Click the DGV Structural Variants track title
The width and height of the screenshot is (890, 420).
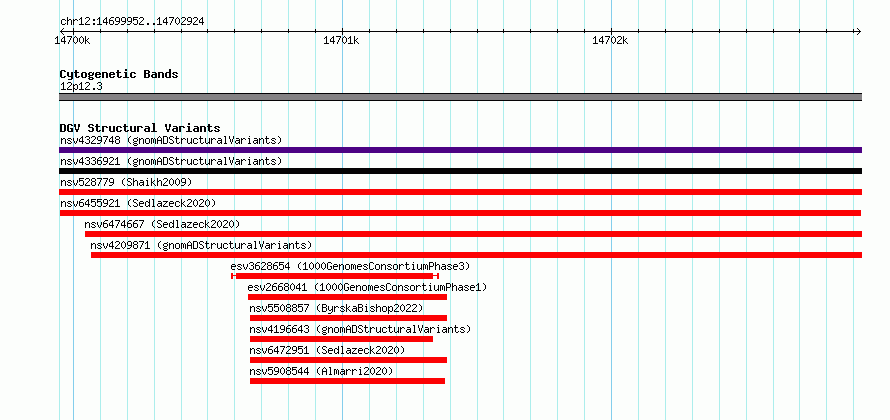pos(140,128)
